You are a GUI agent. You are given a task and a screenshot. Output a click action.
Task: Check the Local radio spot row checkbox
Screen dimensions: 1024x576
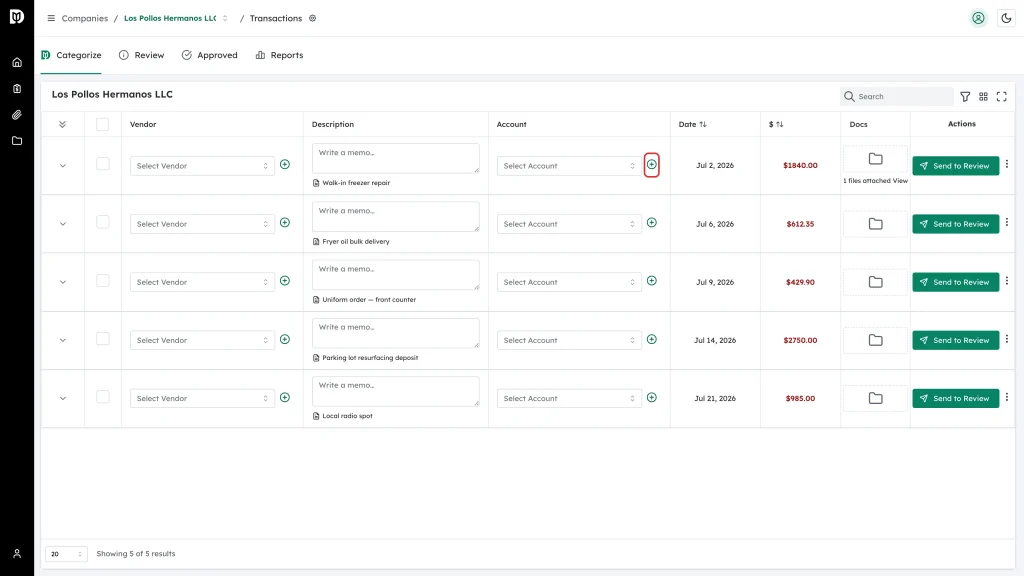[x=103, y=396]
